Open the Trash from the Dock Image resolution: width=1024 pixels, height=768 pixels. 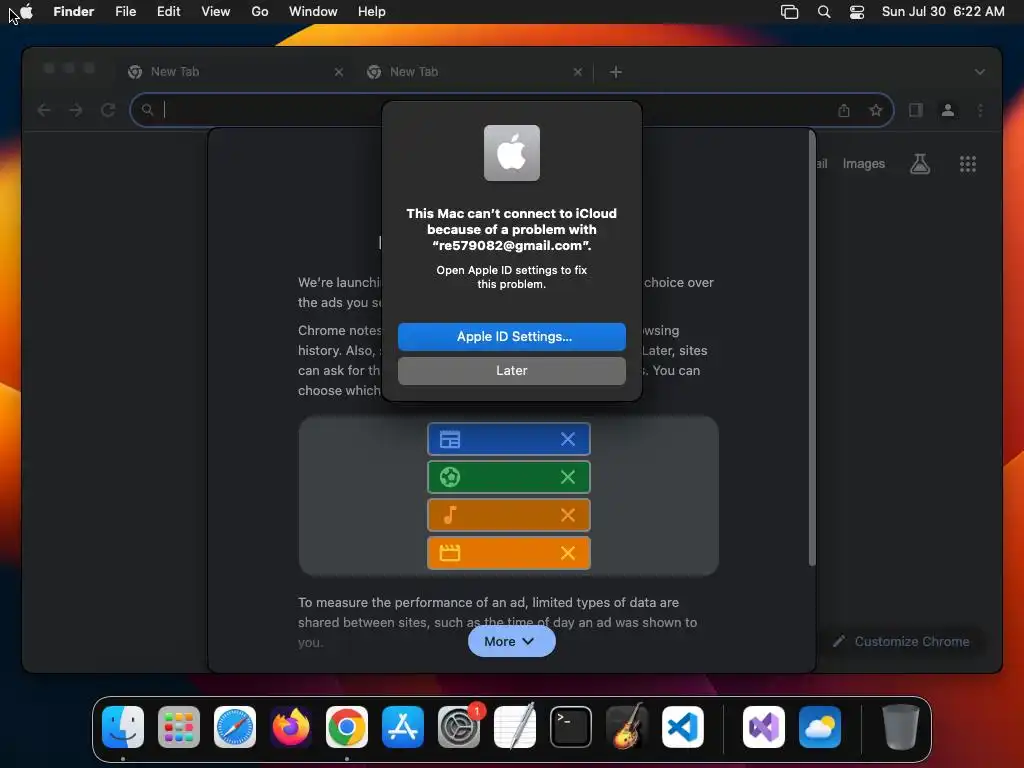[901, 727]
